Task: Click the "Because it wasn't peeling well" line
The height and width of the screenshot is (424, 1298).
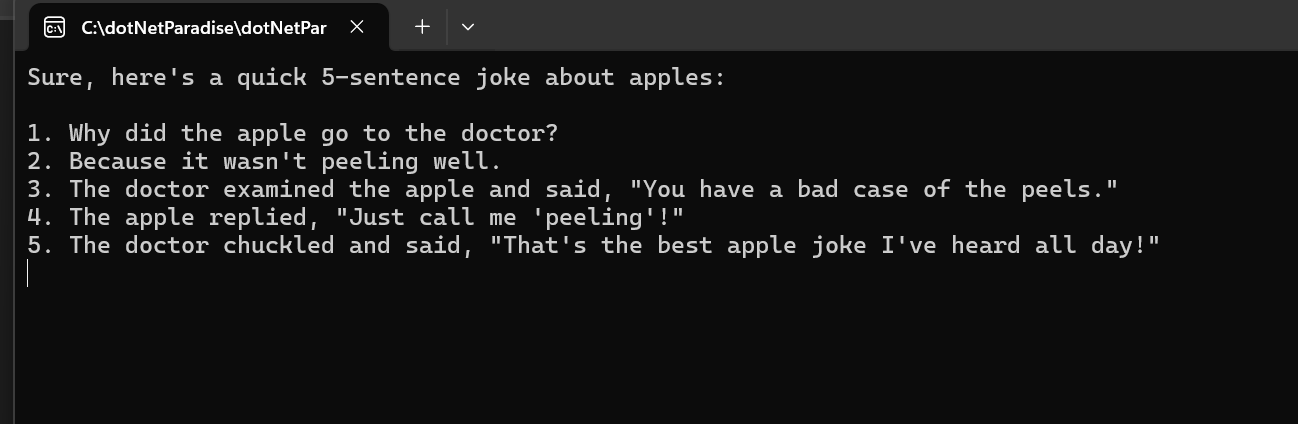Action: point(284,161)
